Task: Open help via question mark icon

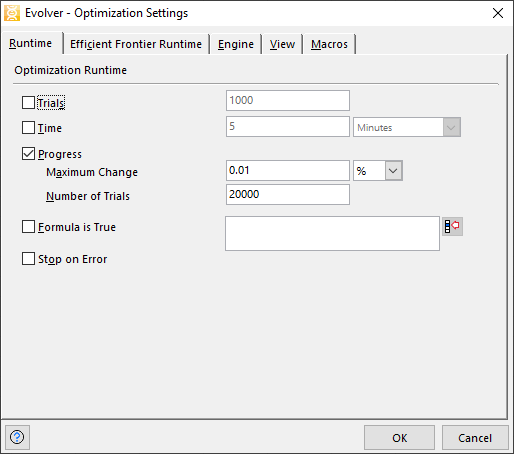Action: (17, 437)
